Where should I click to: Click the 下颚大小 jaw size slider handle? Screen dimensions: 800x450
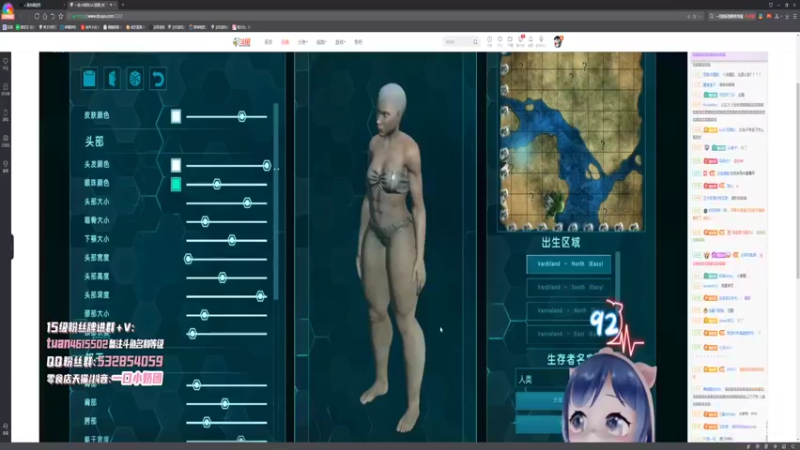(232, 240)
